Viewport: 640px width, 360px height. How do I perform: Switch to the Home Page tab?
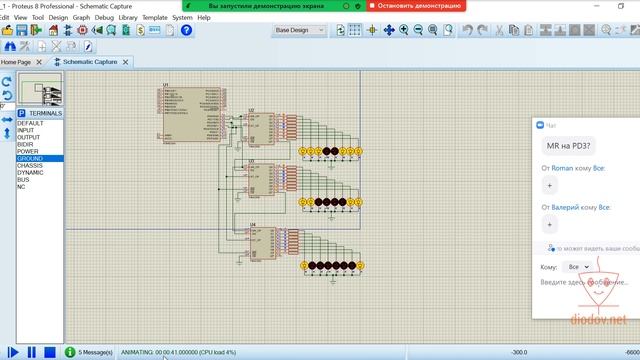point(16,62)
